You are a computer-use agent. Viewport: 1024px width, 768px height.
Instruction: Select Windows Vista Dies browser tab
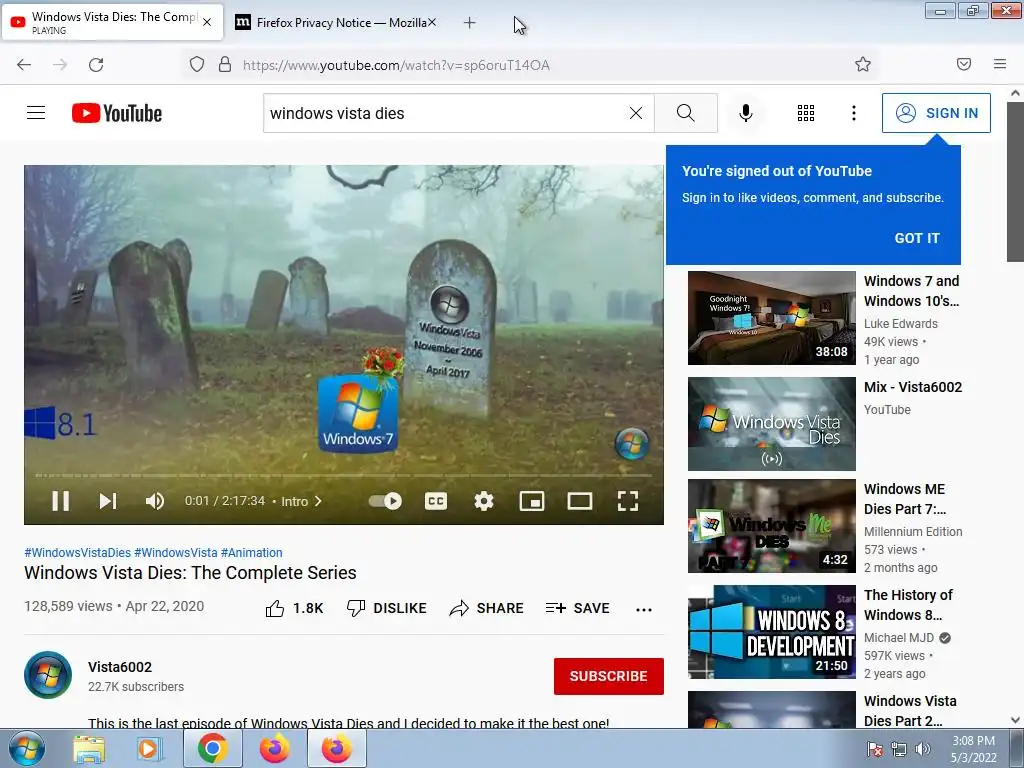[111, 23]
